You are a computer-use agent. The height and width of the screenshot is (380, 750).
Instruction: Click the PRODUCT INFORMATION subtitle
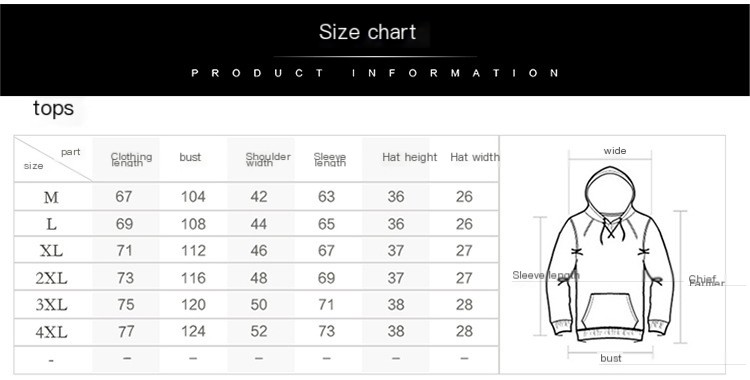pos(375,73)
